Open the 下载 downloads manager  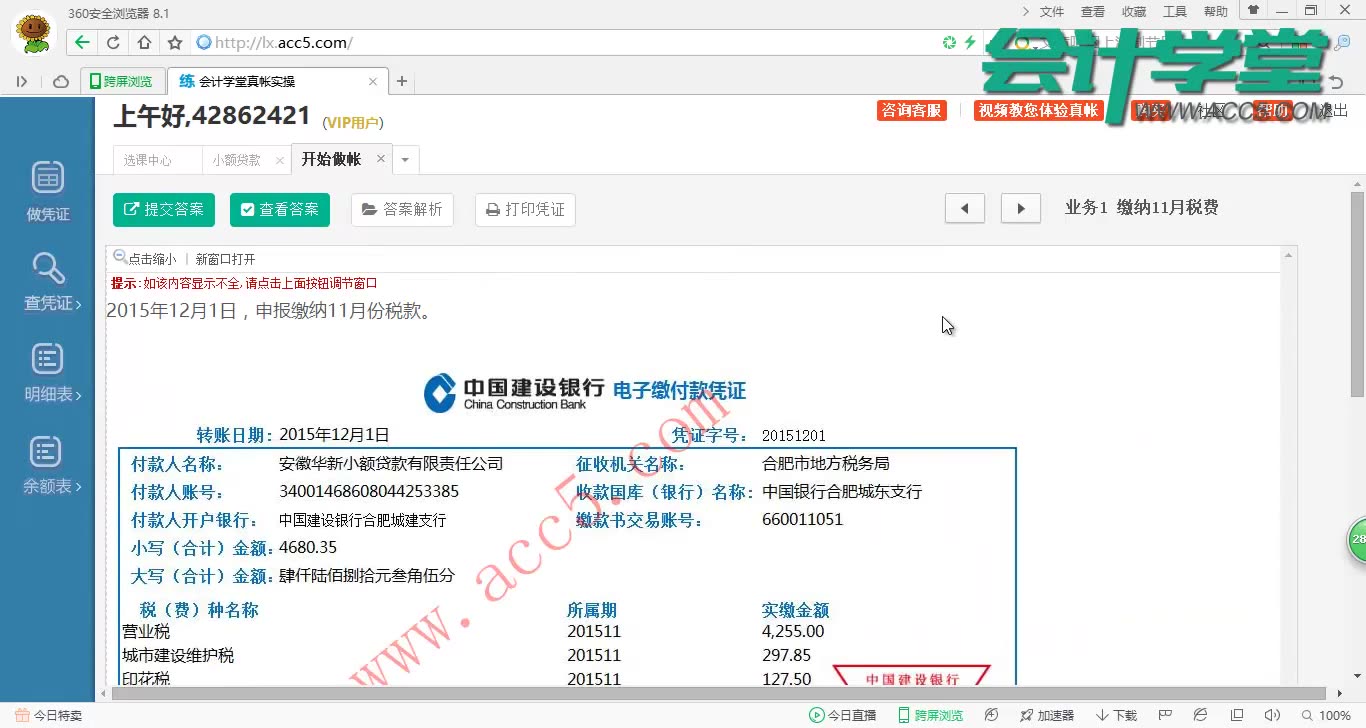[x=1116, y=715]
